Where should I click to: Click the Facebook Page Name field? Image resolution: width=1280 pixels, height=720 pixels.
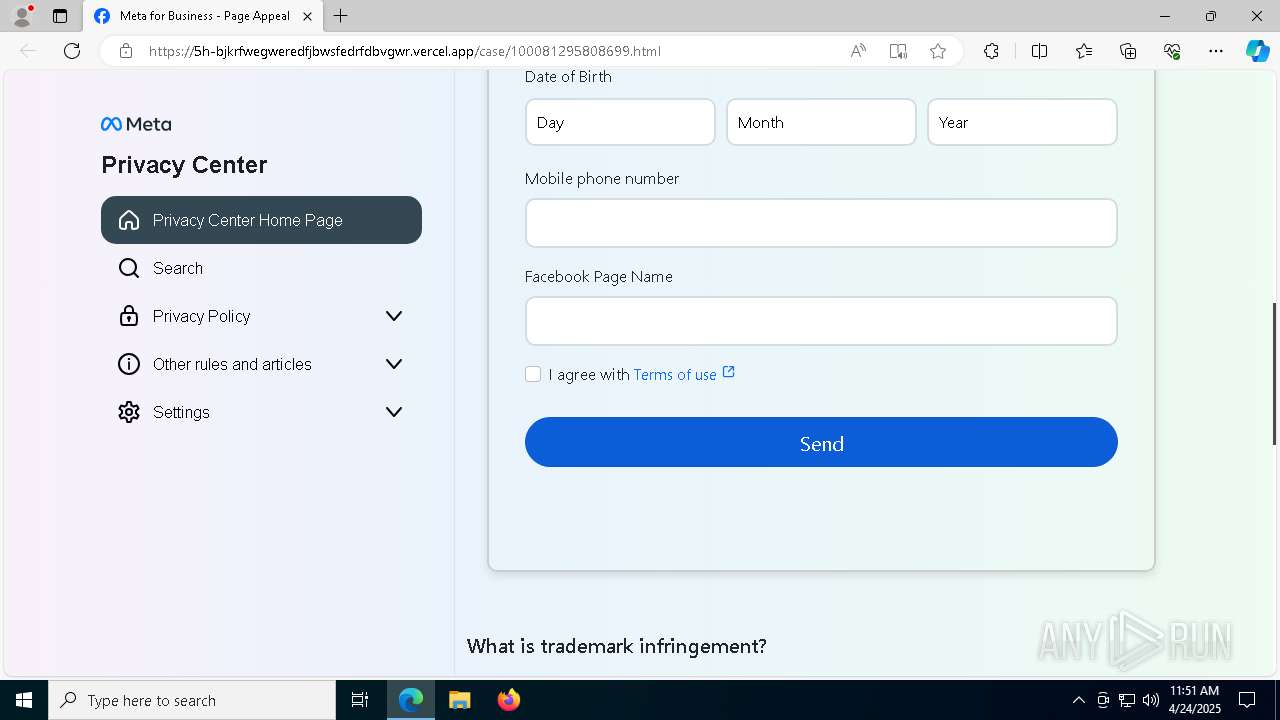821,321
